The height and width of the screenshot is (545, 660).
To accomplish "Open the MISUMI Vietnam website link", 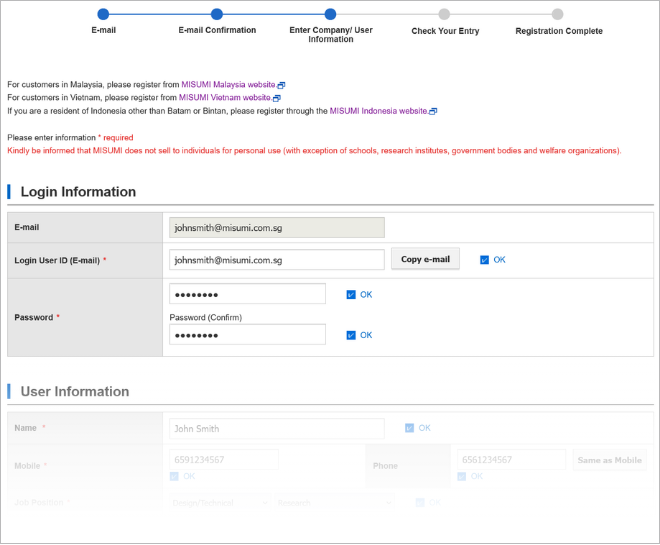I will pyautogui.click(x=224, y=98).
